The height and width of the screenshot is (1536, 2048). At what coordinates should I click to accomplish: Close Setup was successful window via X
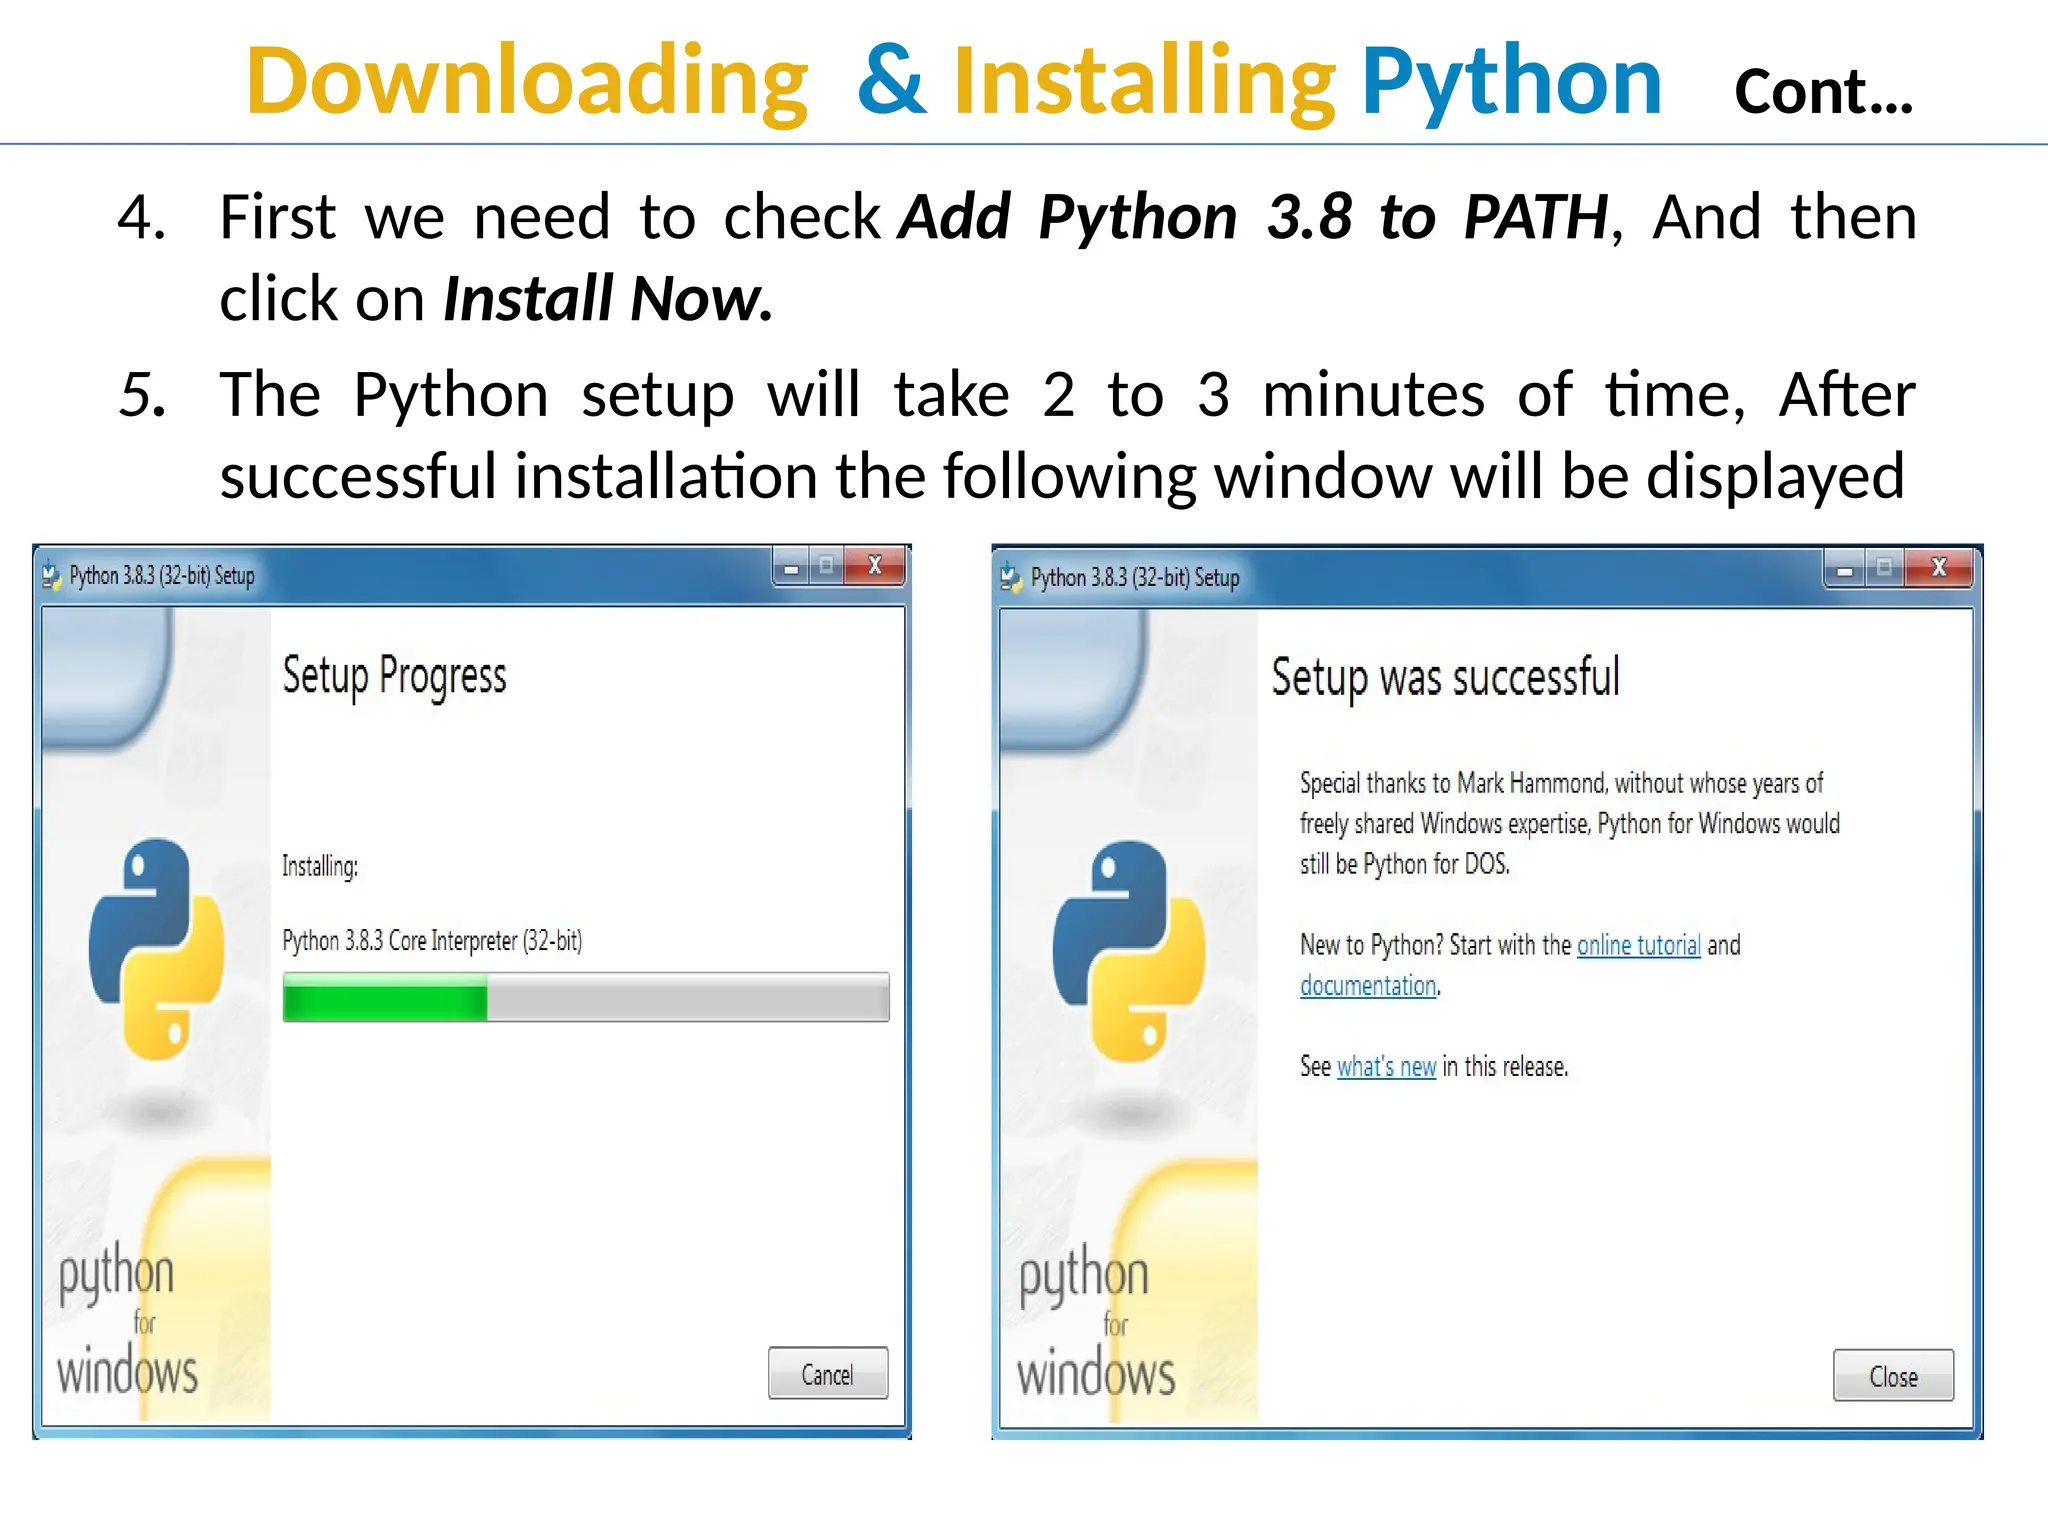click(x=1939, y=569)
